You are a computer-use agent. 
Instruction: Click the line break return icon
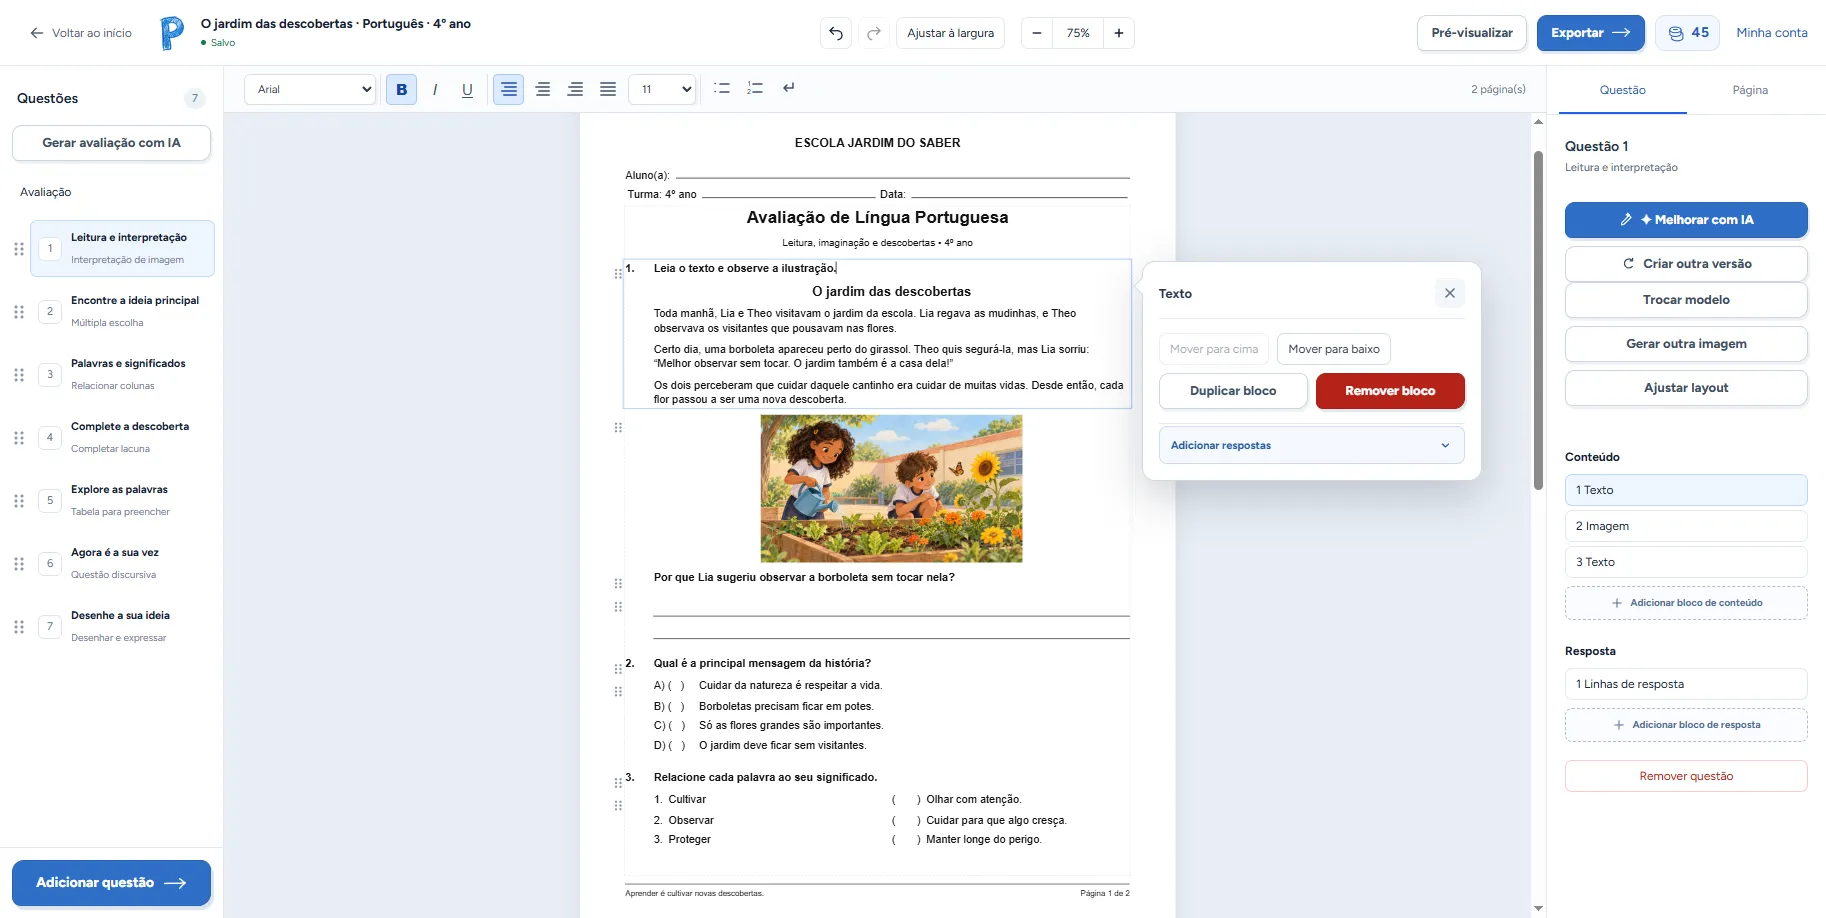point(788,88)
